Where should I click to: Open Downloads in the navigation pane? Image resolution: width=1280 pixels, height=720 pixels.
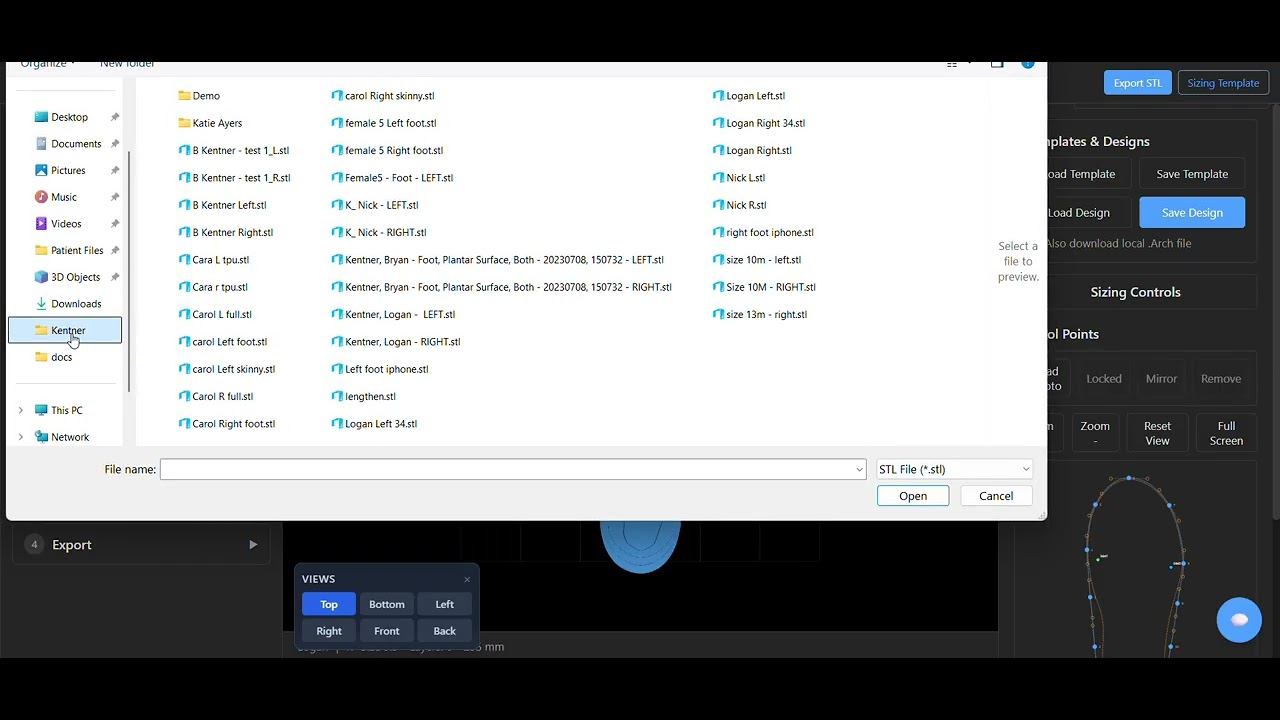tap(76, 304)
